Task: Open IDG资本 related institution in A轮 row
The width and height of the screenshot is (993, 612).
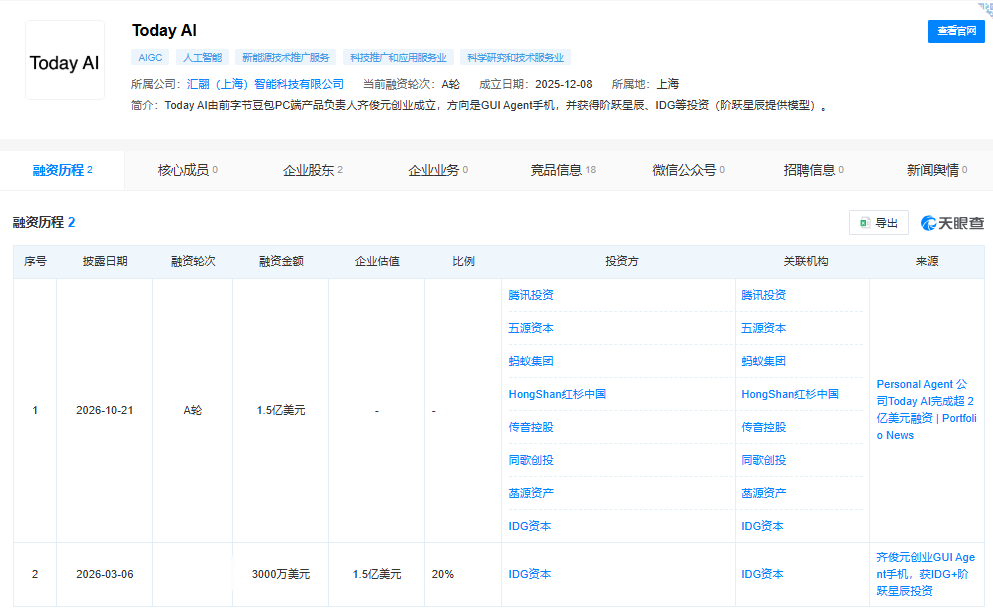Action: coord(762,526)
